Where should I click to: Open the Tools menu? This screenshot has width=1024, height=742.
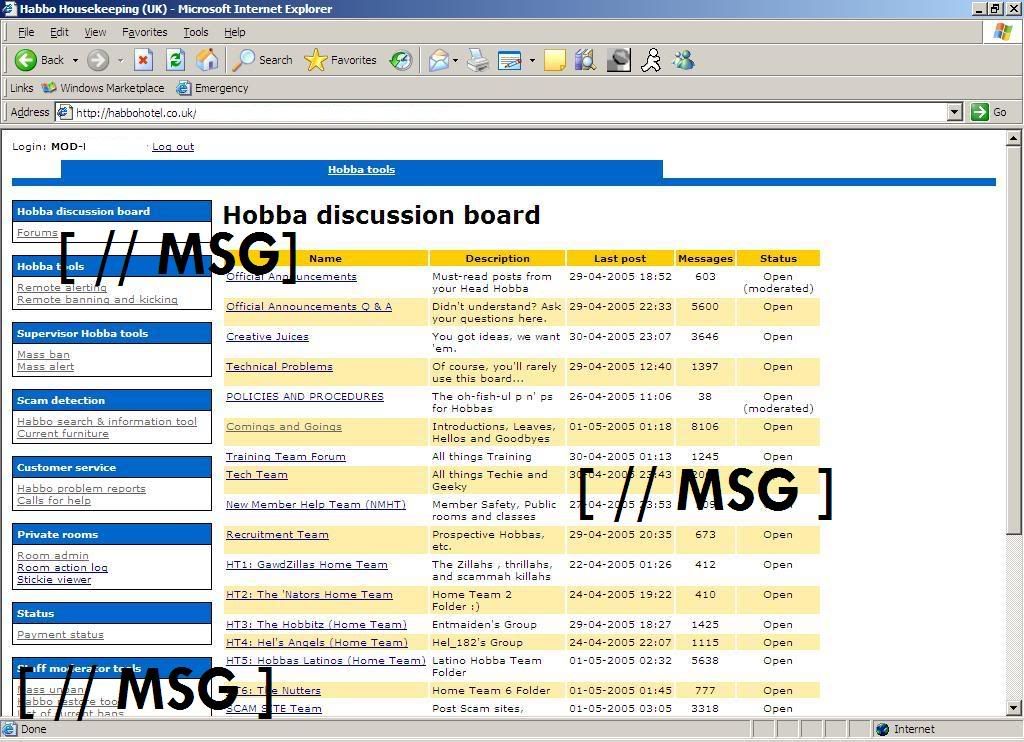195,32
